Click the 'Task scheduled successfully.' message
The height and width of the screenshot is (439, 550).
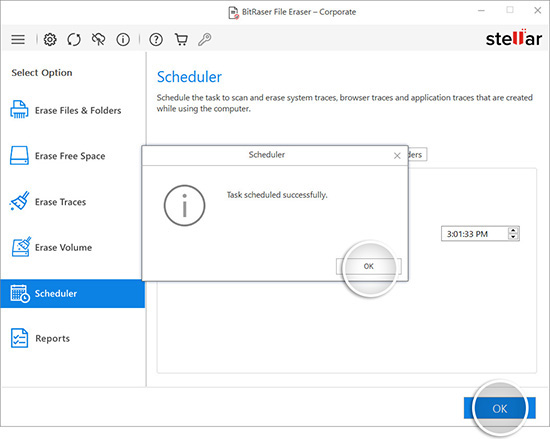point(277,195)
